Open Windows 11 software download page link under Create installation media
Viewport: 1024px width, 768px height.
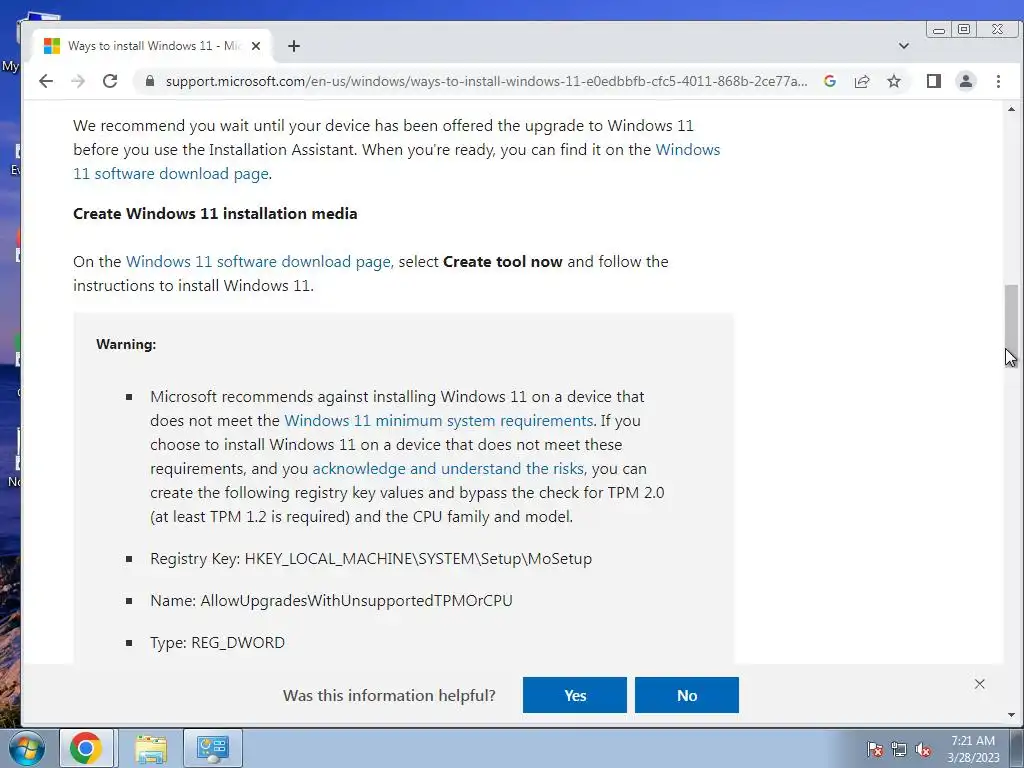pos(259,261)
